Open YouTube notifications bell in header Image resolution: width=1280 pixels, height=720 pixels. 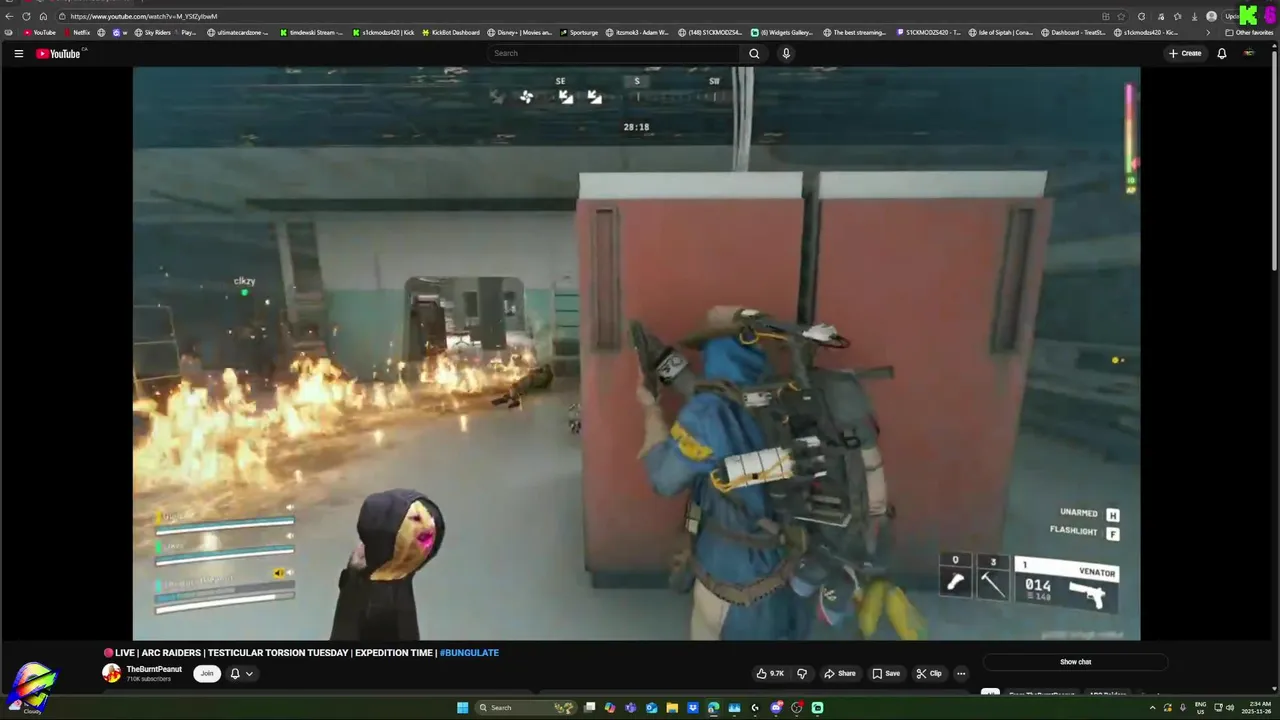[1221, 53]
